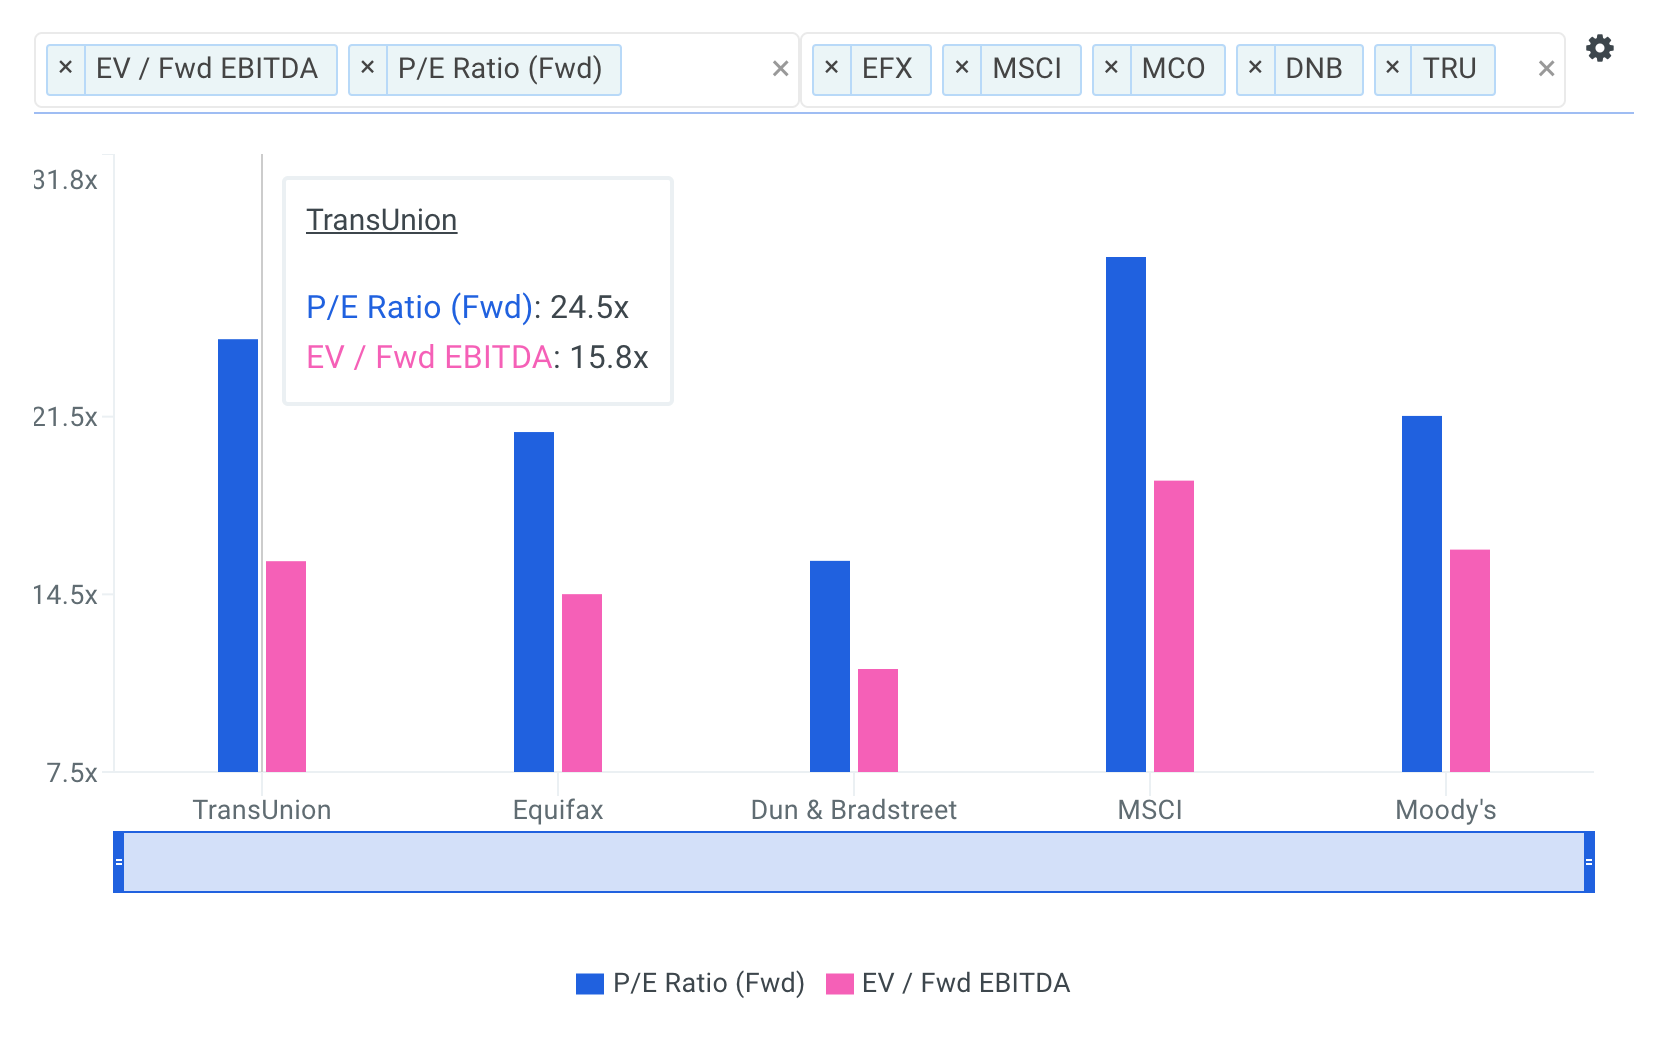1658x1040 pixels.
Task: Click tooltip EV / Fwd EBITDA value 15.8x
Action: point(609,357)
